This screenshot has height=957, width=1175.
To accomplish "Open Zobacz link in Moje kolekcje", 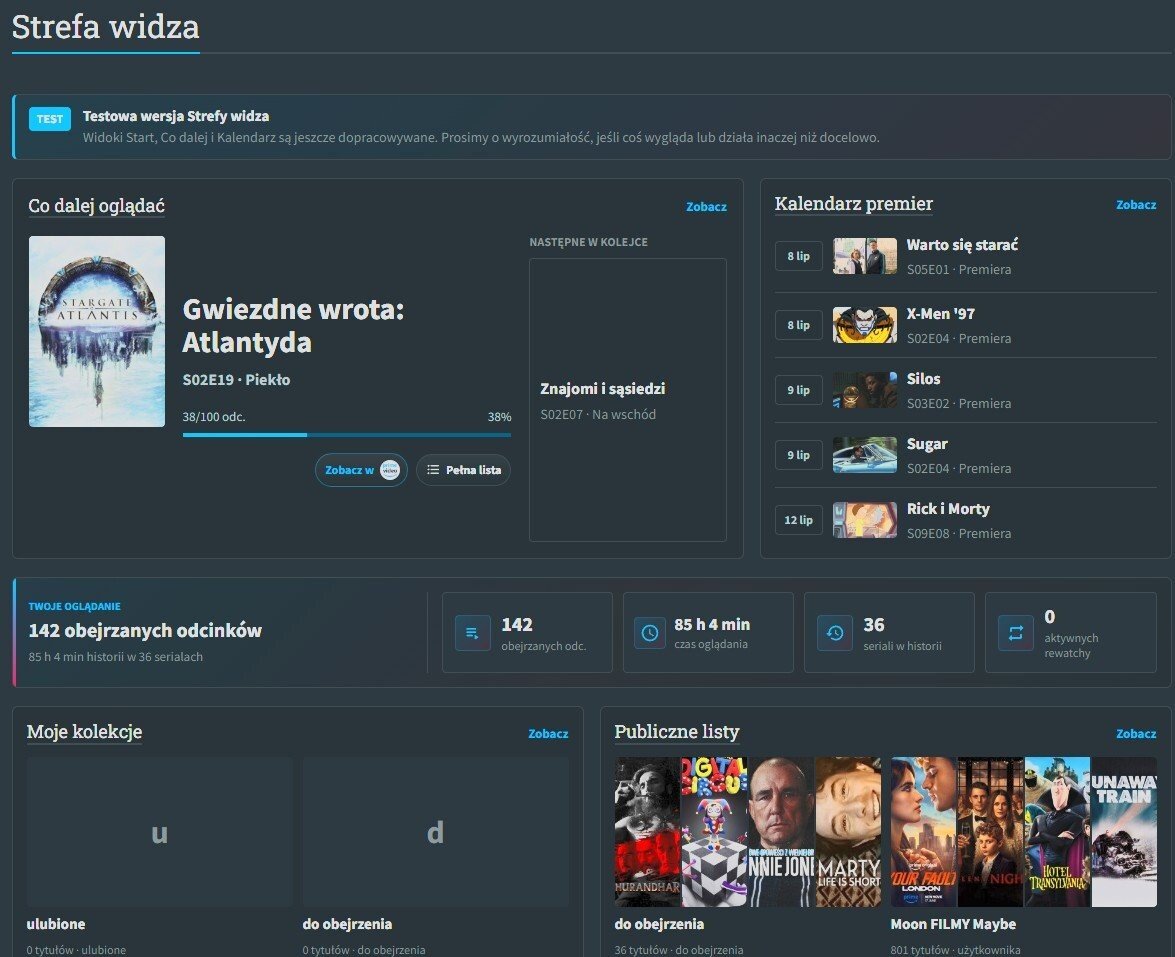I will click(x=548, y=734).
